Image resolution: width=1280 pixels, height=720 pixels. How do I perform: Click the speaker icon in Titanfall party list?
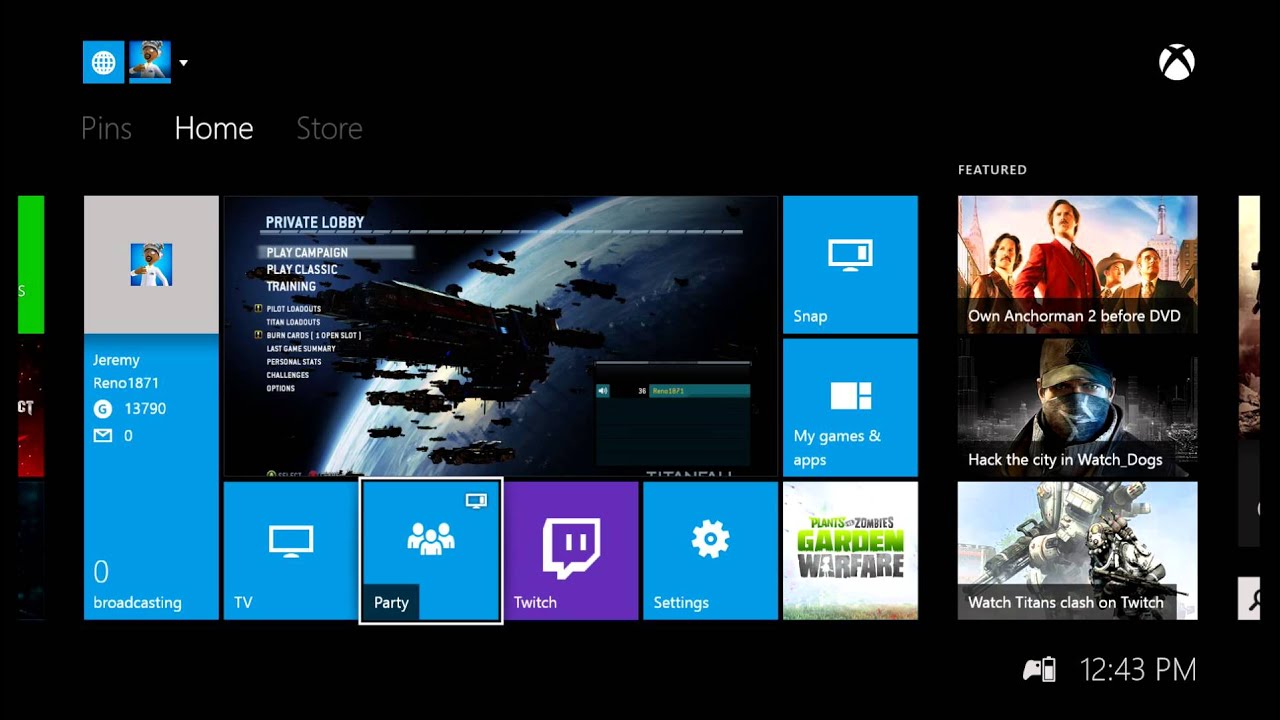(x=603, y=391)
